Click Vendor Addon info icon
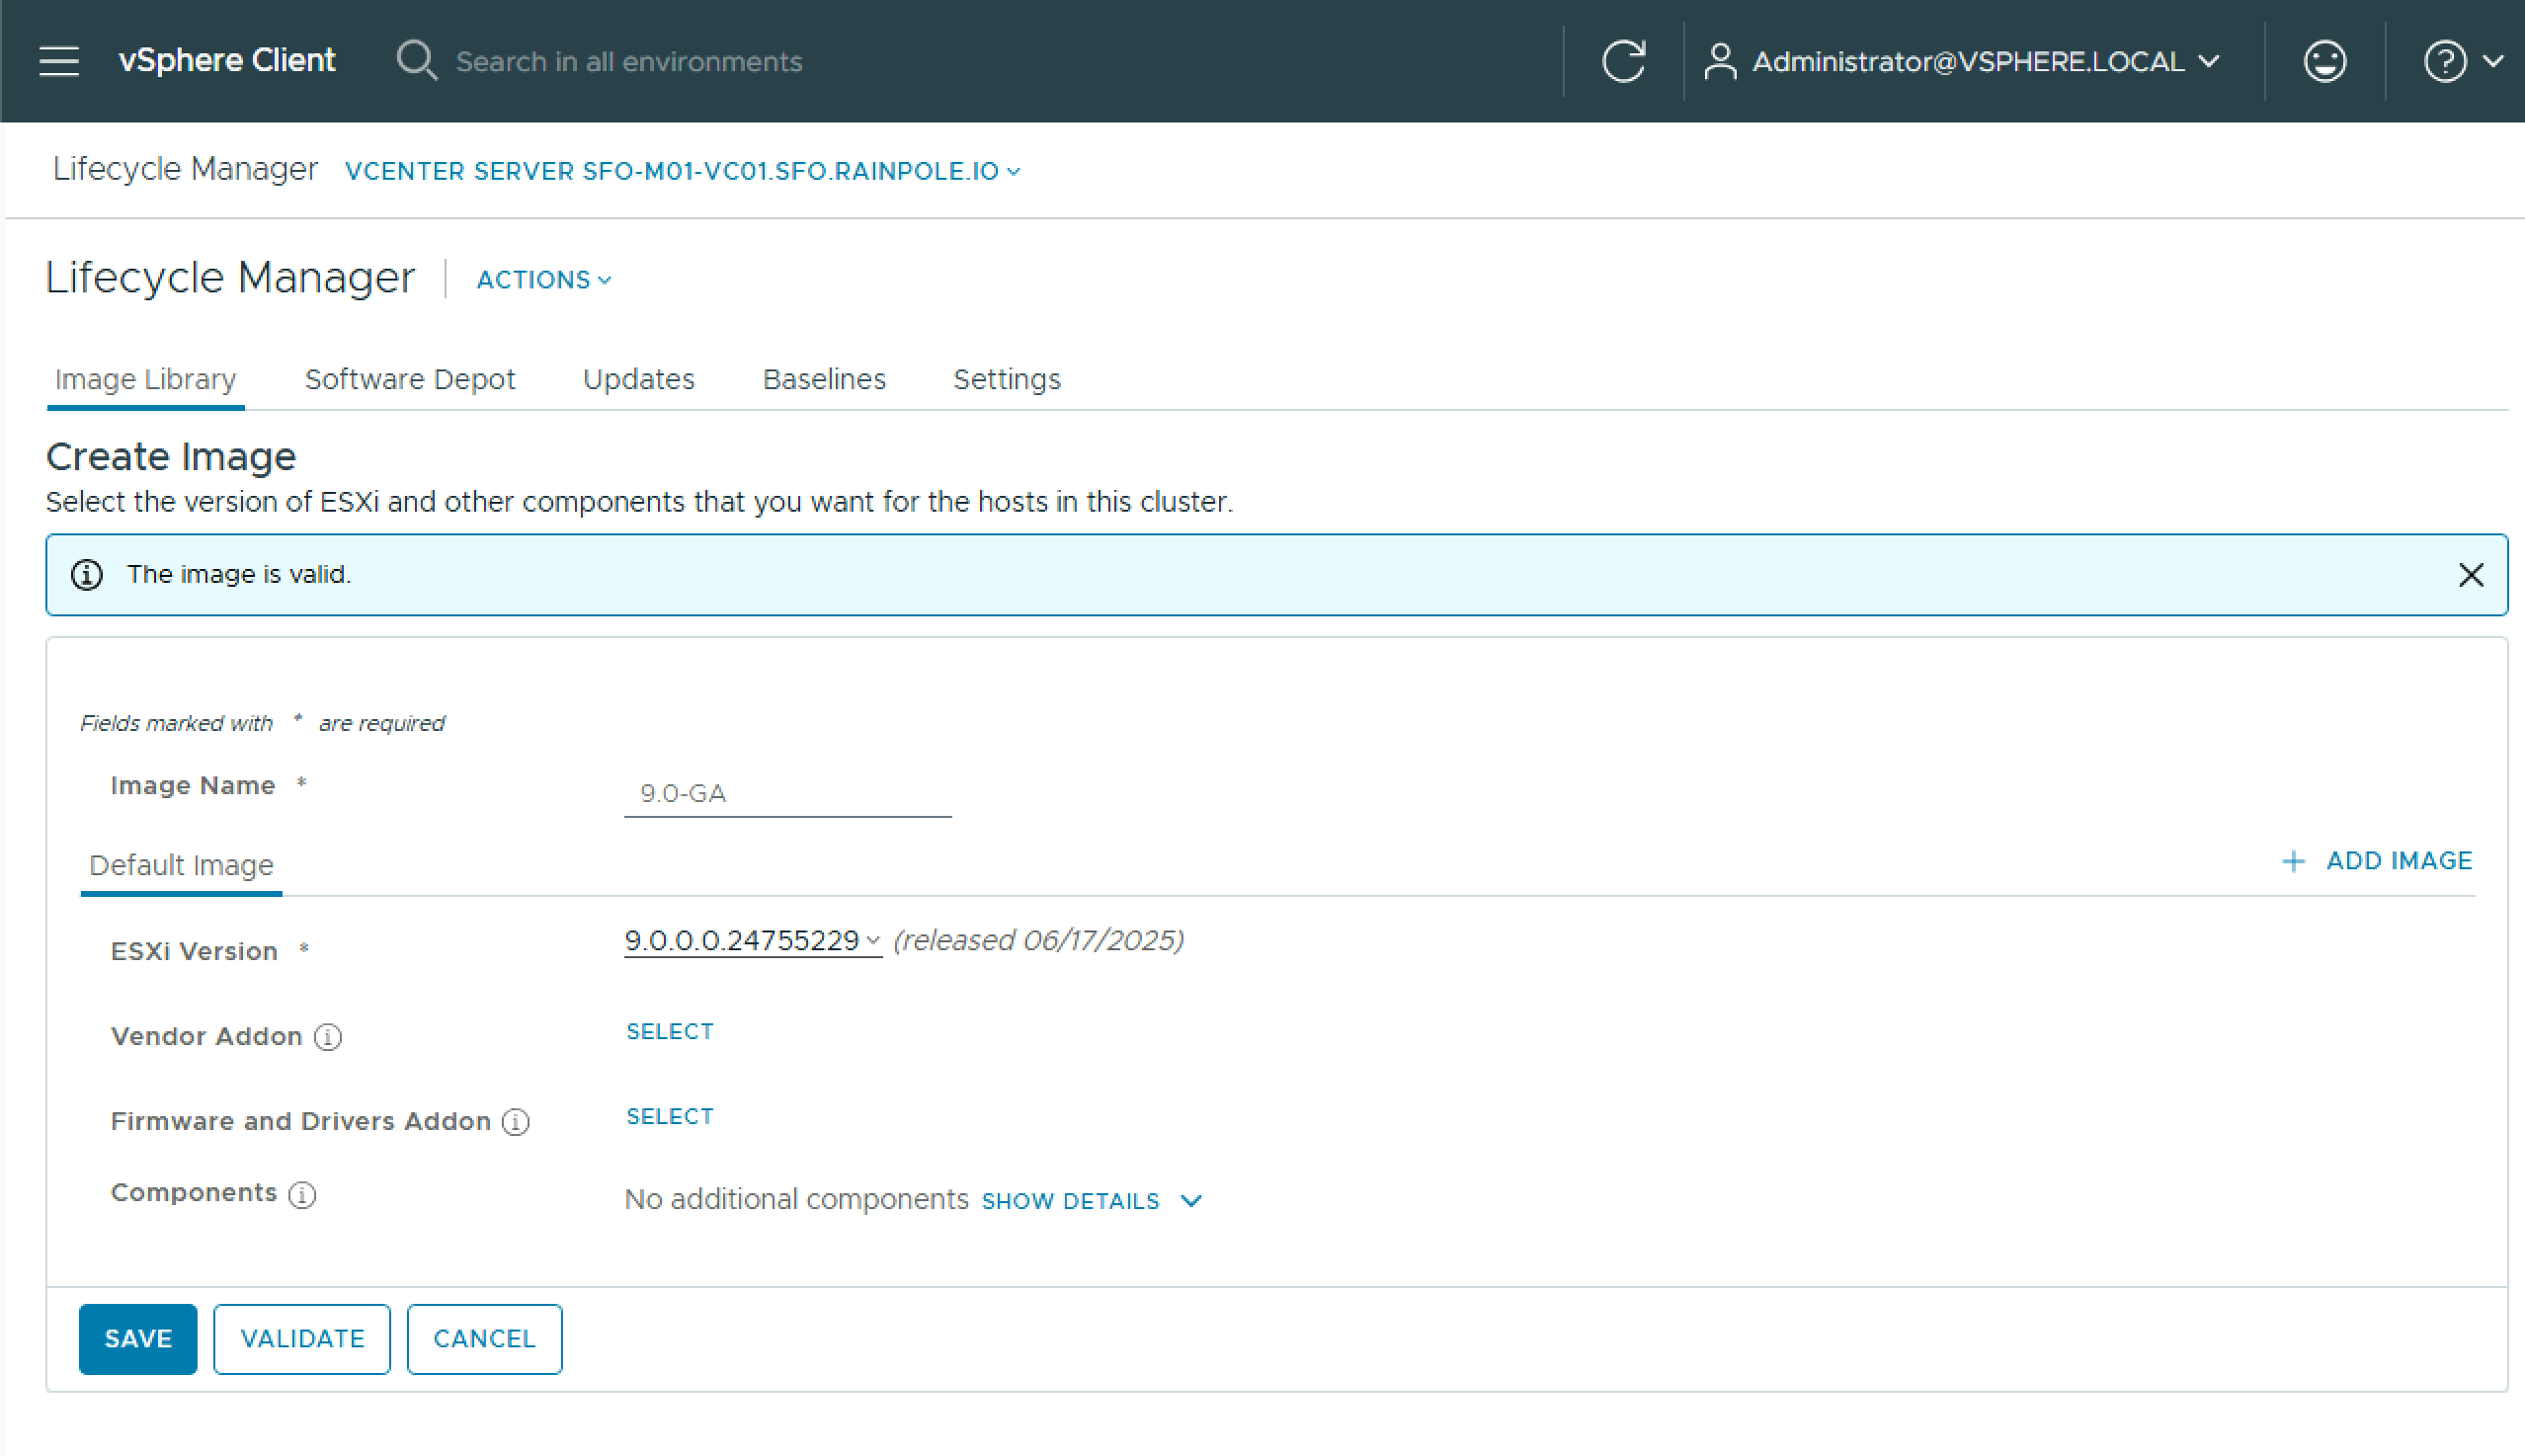Screen dimensions: 2525x1456 click(328, 1037)
